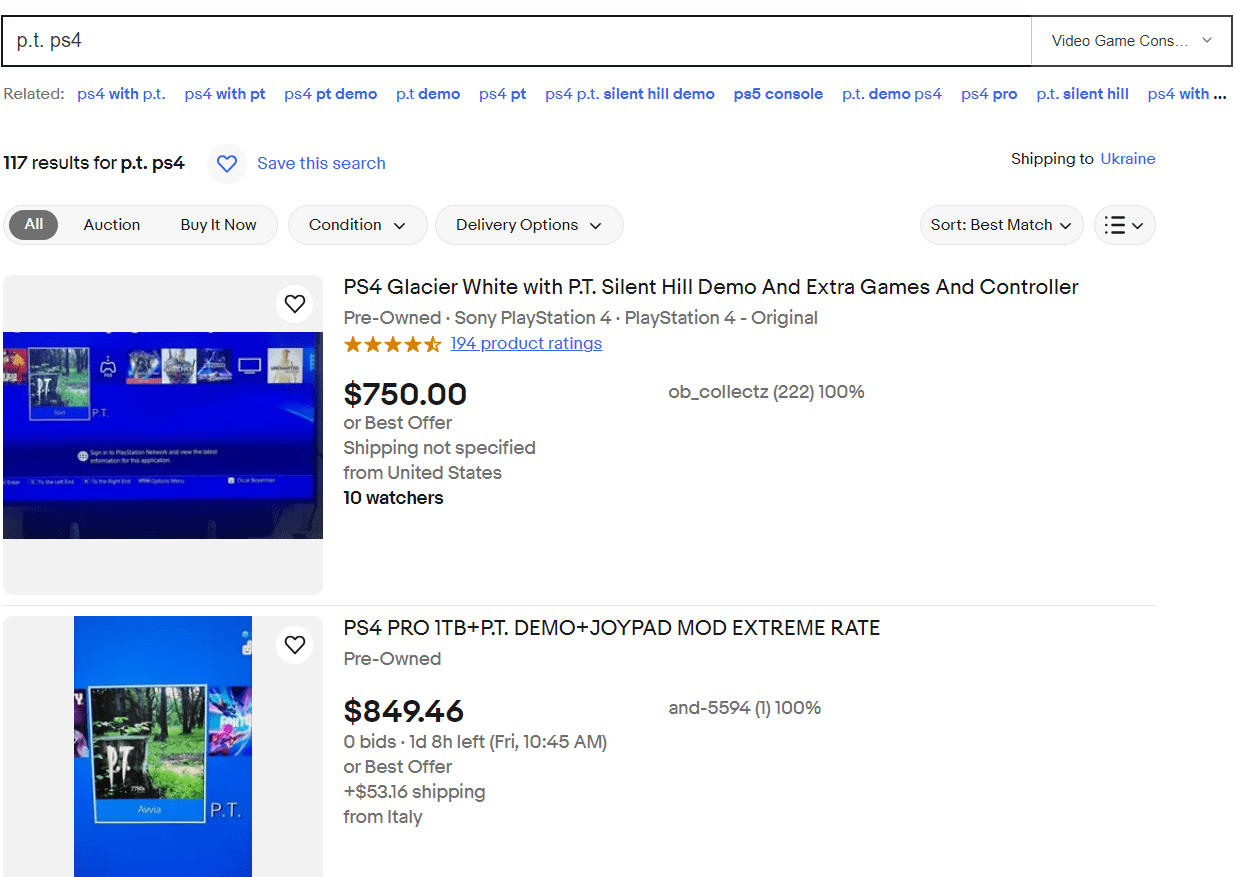Open PS4 Glacier White listing thumbnail
Screen dimensions: 1235x877
163,435
